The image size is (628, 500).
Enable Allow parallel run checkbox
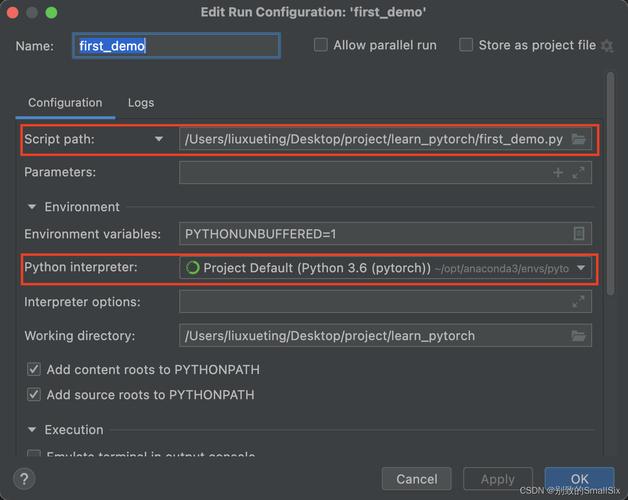tap(320, 45)
